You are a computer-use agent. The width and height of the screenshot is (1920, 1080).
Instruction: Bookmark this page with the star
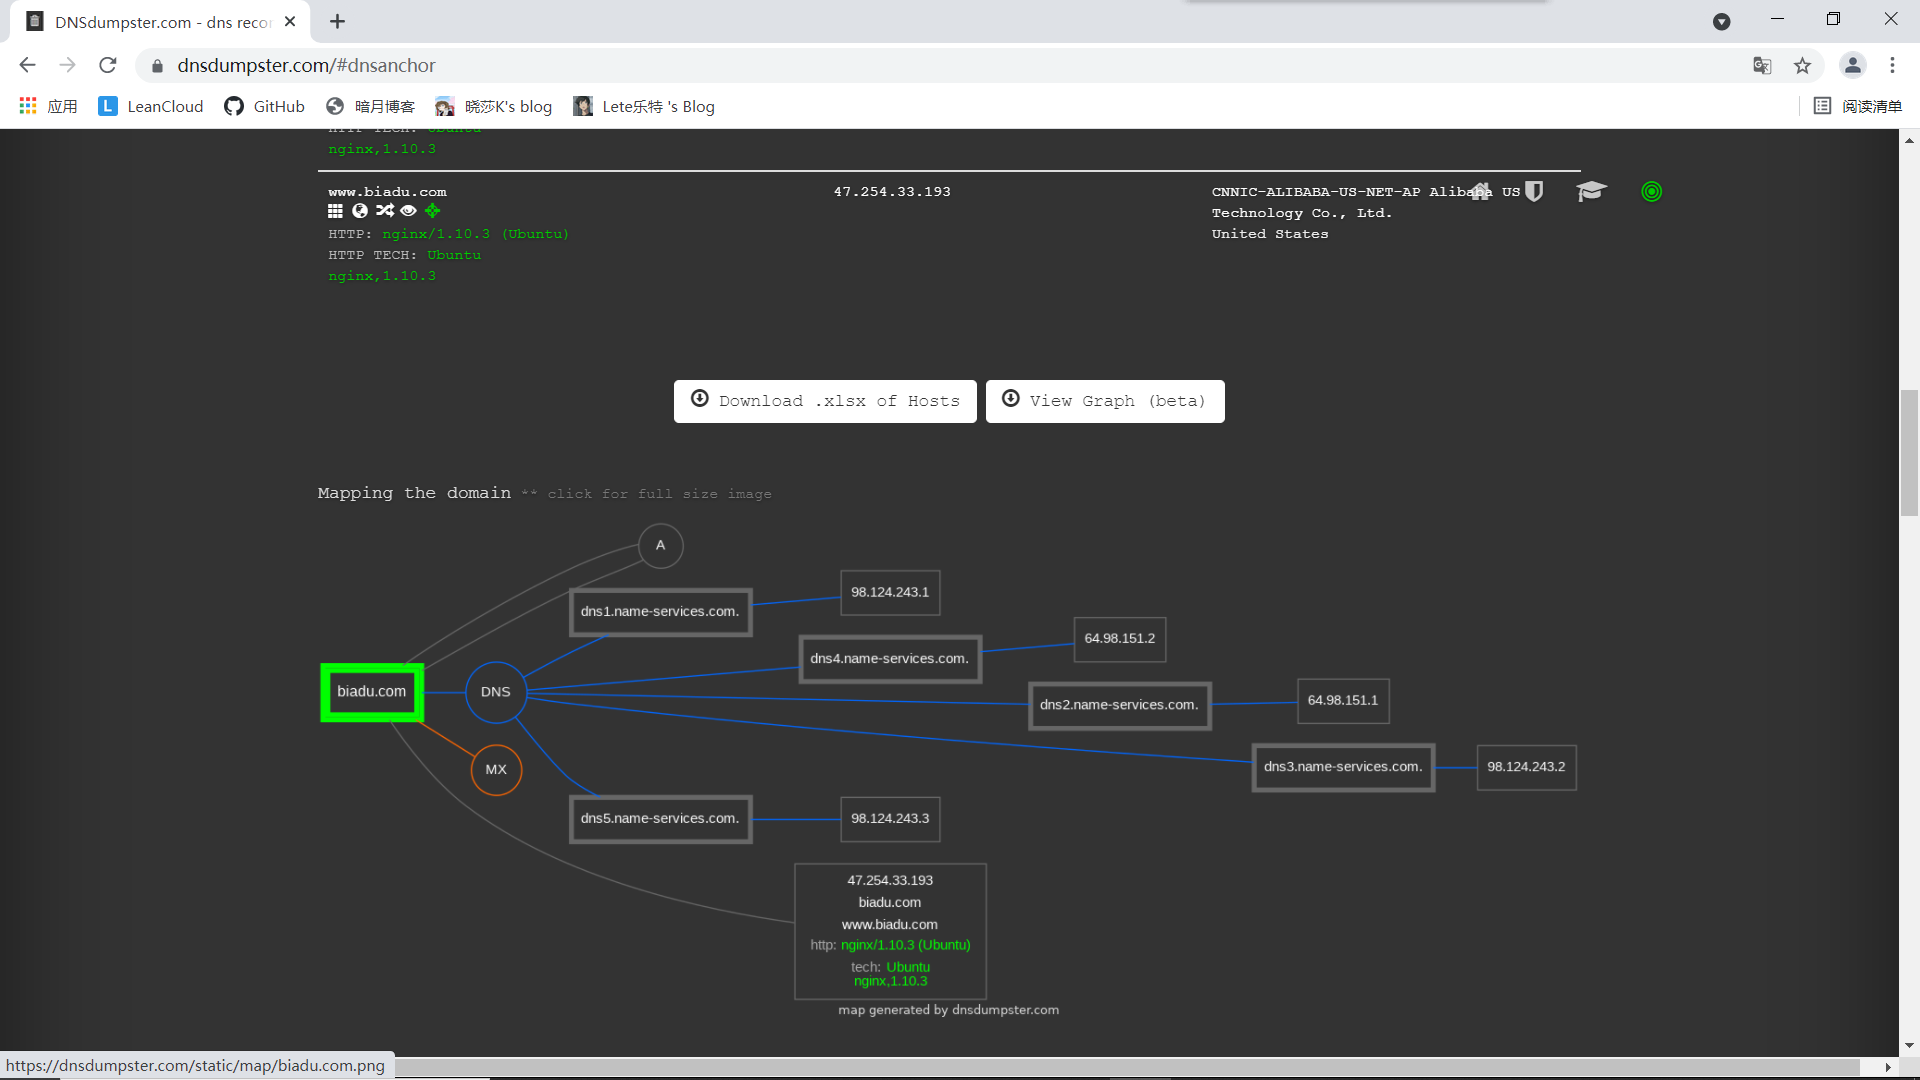pos(1802,65)
